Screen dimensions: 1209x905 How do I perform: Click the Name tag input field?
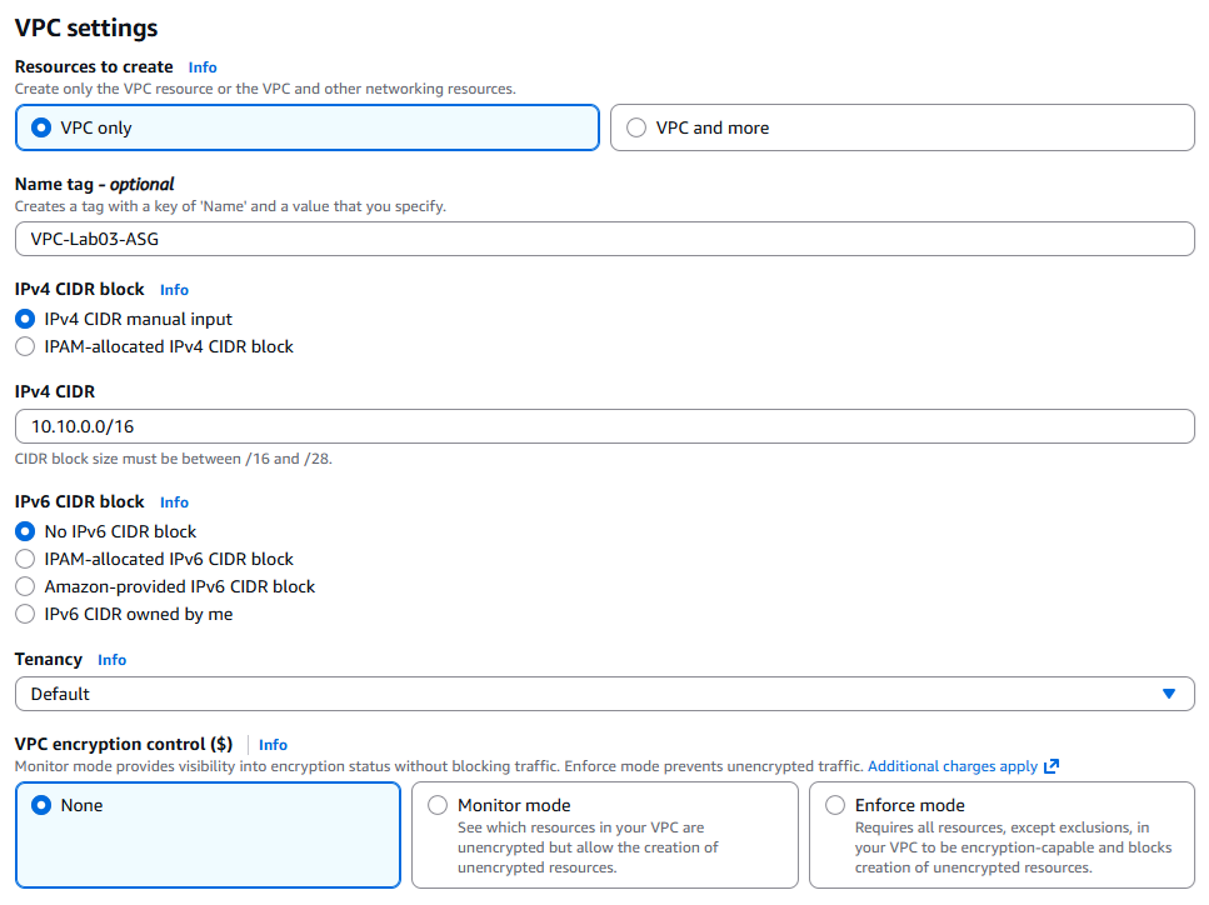click(604, 239)
